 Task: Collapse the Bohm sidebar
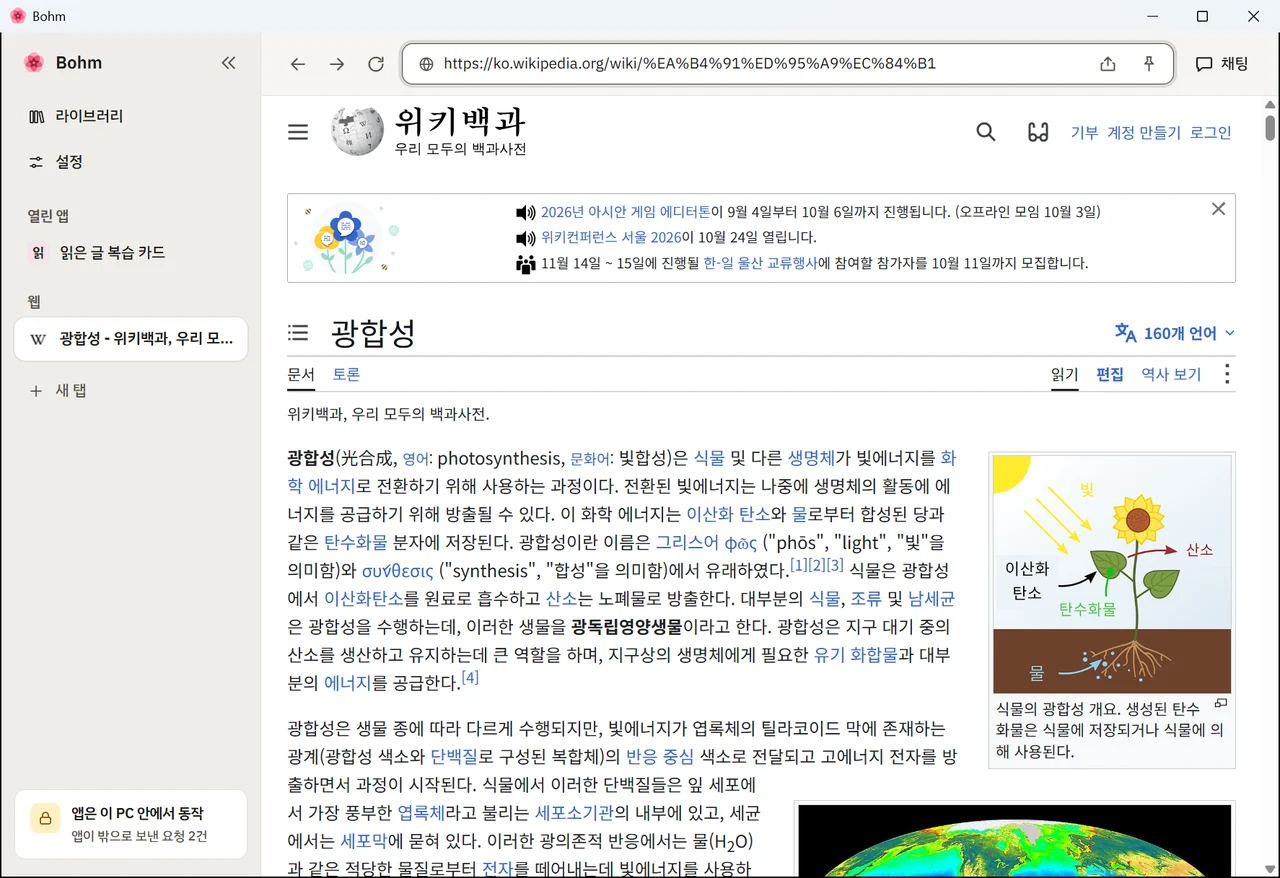pyautogui.click(x=228, y=63)
